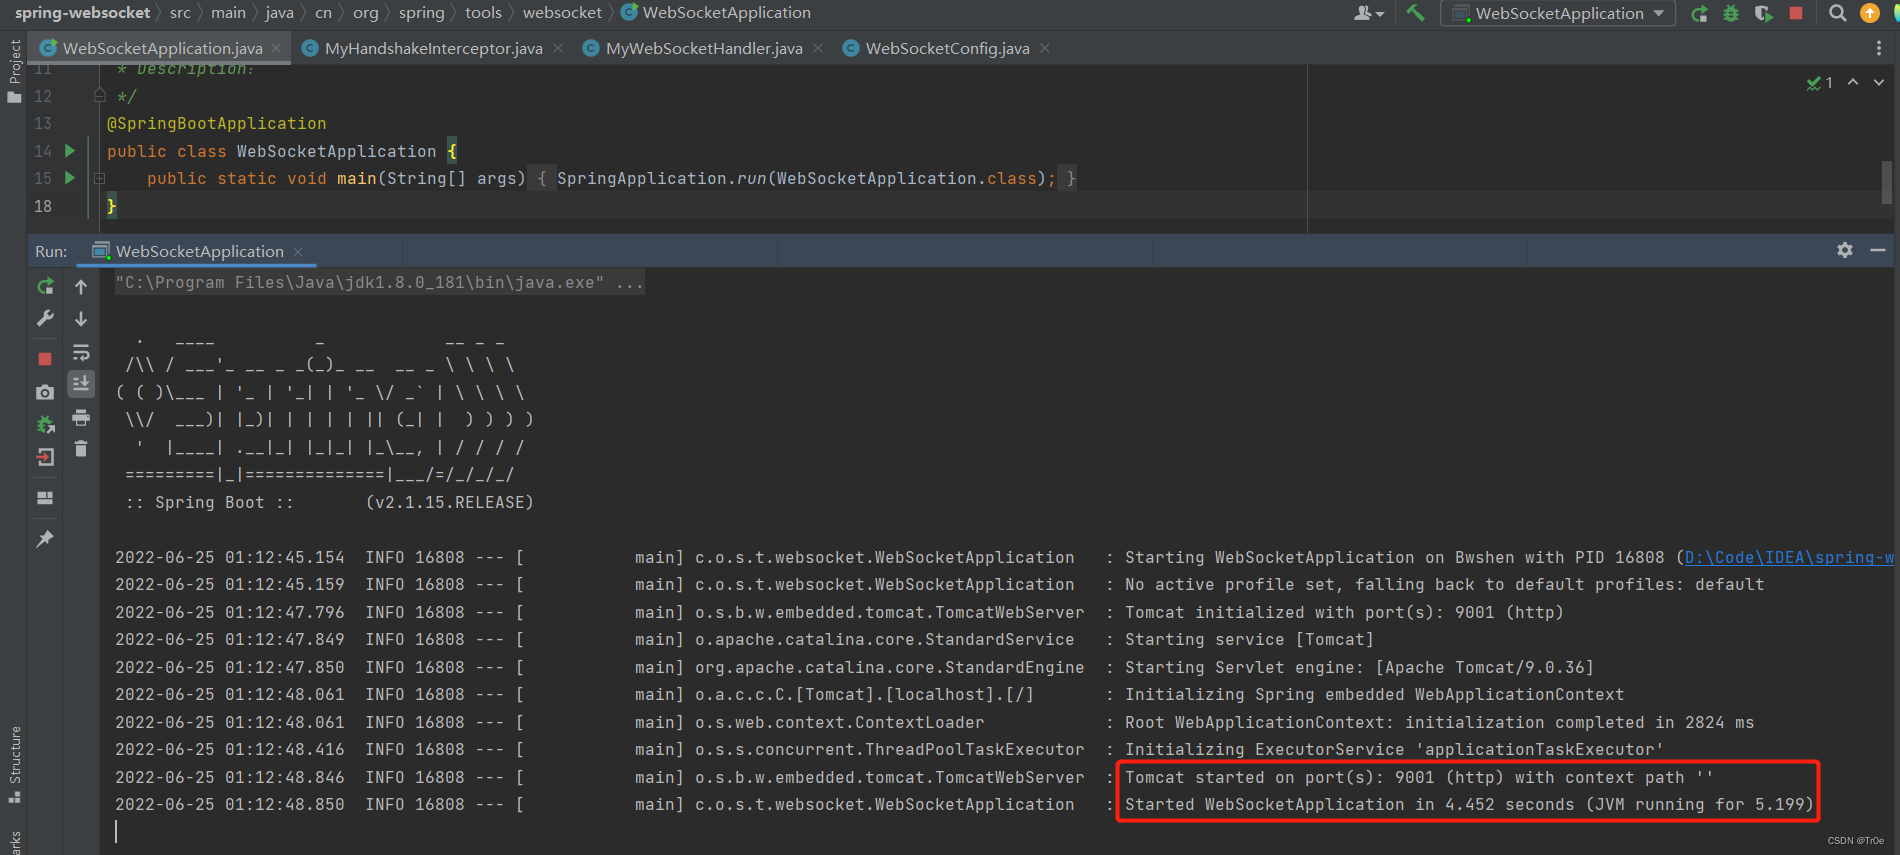Stop the process using the Run panel red square
The width and height of the screenshot is (1900, 855).
coord(45,358)
